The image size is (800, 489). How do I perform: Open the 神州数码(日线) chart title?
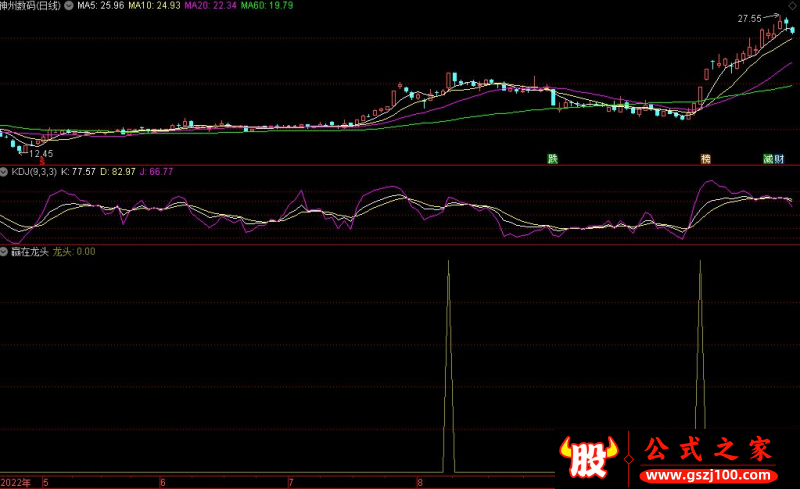coord(31,6)
